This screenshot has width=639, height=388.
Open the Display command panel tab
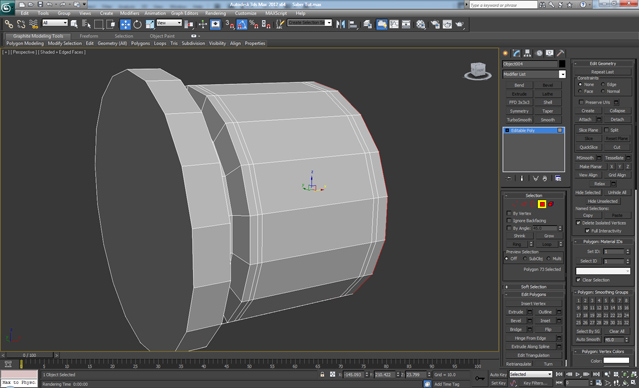pyautogui.click(x=550, y=53)
